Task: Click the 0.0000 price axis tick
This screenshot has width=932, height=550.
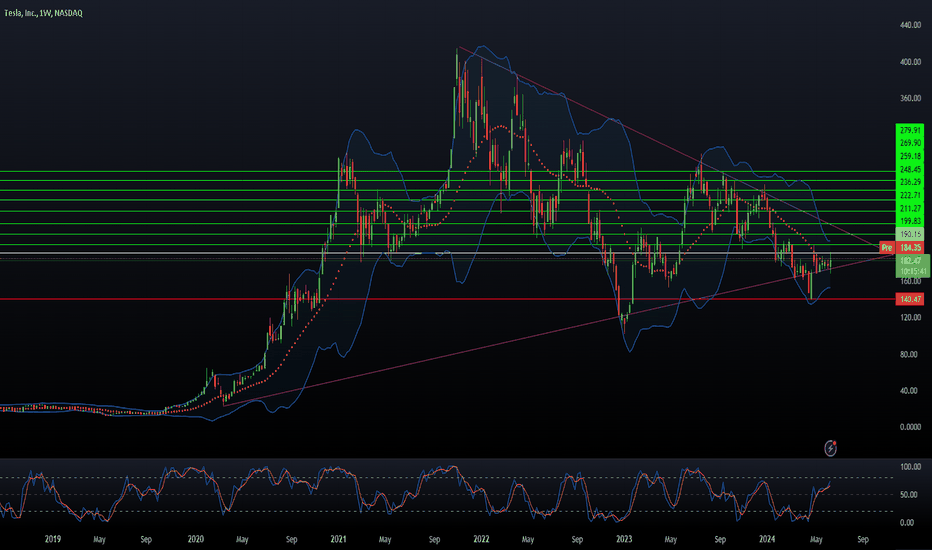Action: (x=911, y=427)
